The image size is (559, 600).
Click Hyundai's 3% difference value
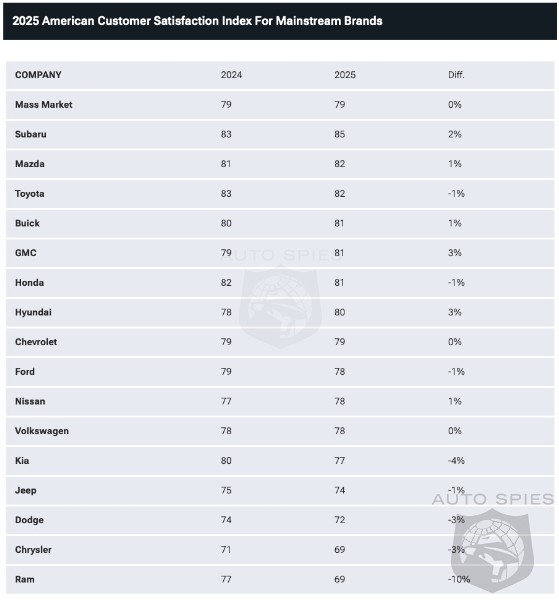455,312
